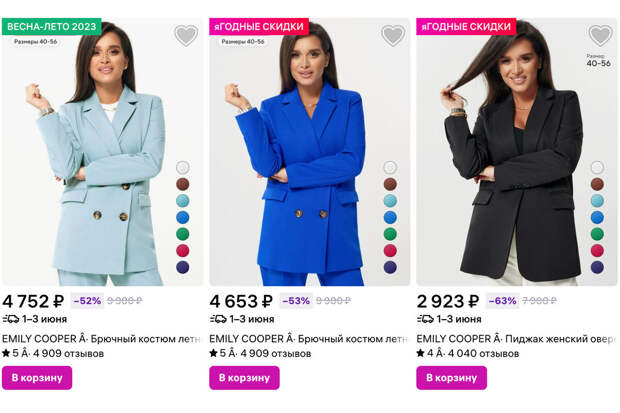The image size is (620, 413).
Task: Choose brown color swatch on blue suit
Action: tap(390, 184)
